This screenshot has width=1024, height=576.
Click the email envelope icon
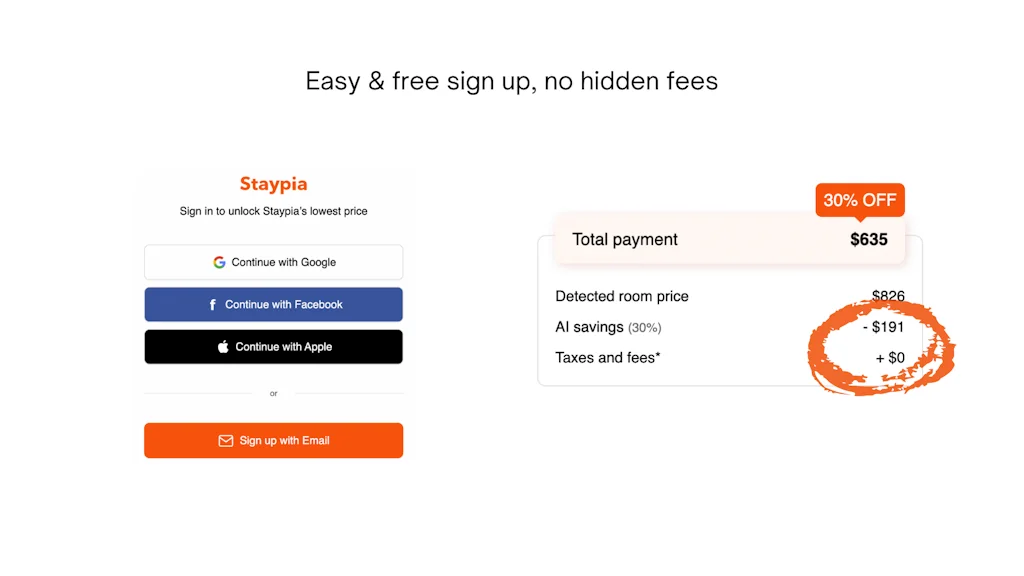tap(224, 440)
